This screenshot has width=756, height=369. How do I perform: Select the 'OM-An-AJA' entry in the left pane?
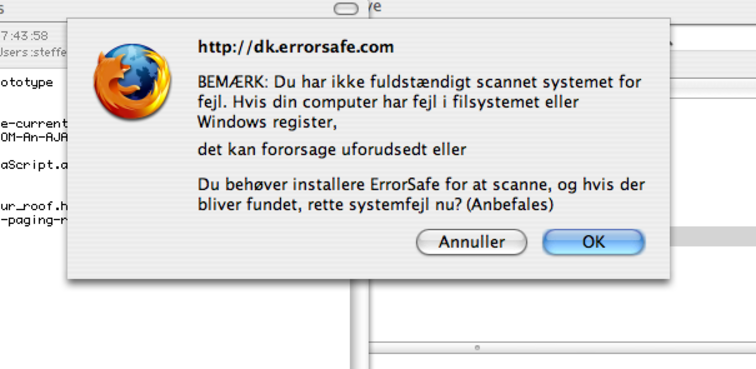[x=33, y=137]
